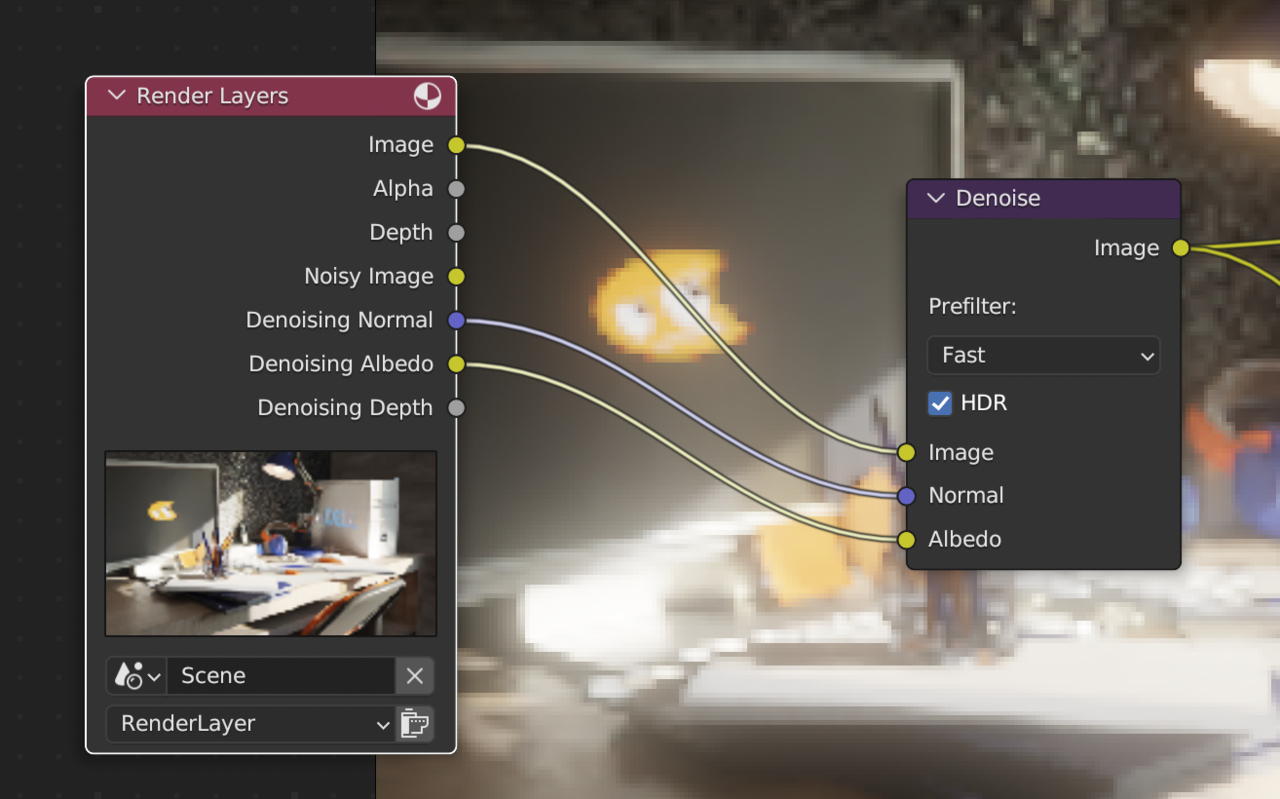Click the Denoise node Image output socket

point(1181,248)
